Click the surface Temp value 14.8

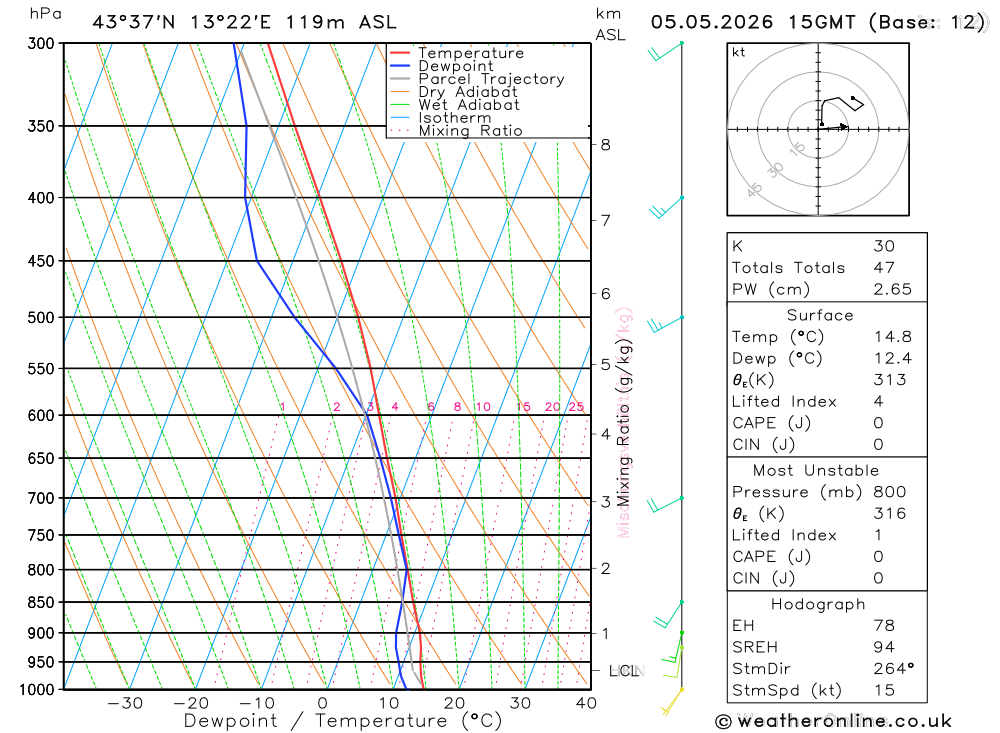pos(893,337)
